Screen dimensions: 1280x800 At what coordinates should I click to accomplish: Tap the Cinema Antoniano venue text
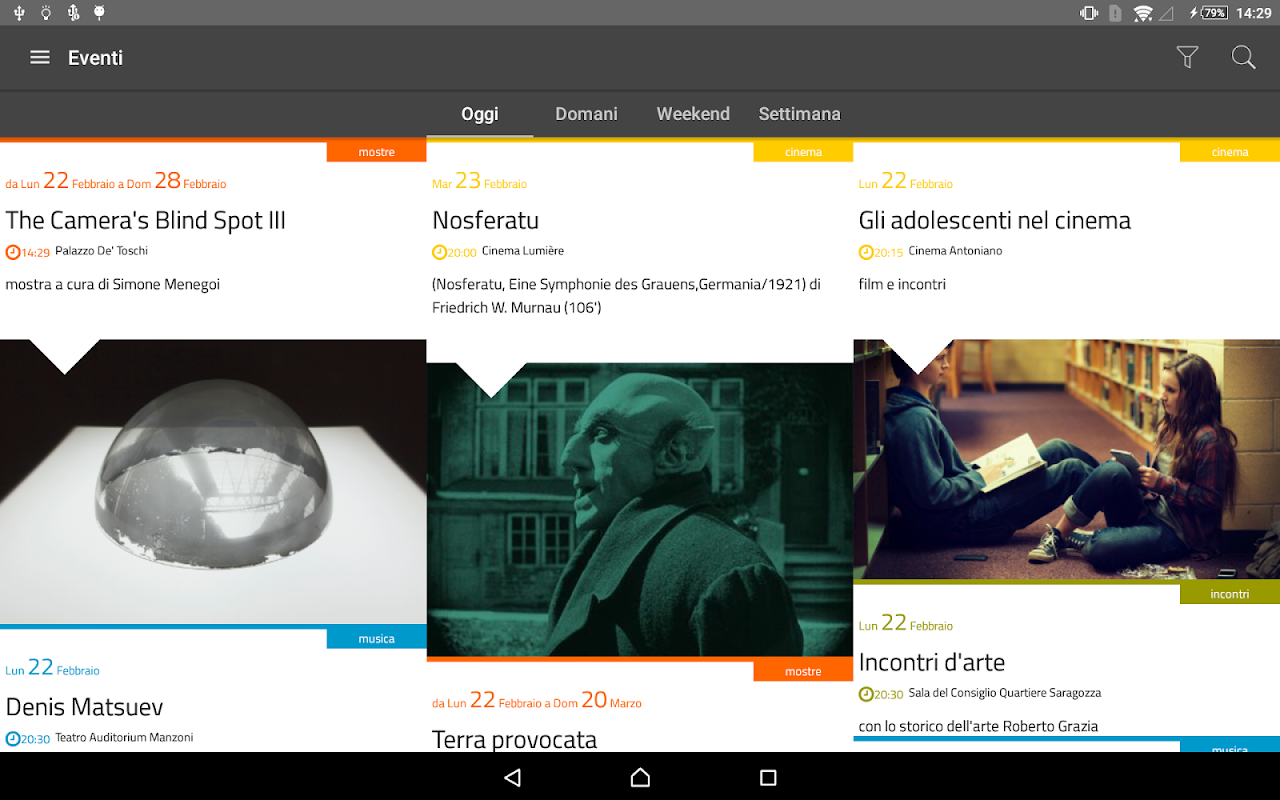coord(955,251)
